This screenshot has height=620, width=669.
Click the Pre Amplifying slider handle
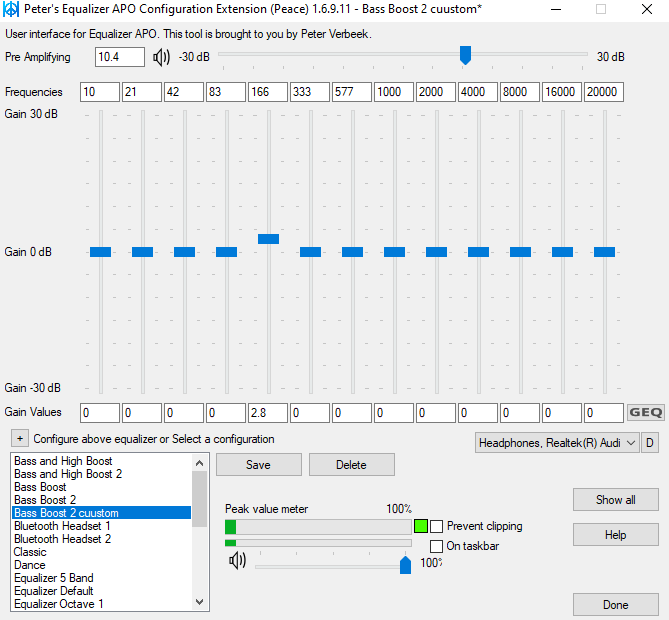(465, 55)
